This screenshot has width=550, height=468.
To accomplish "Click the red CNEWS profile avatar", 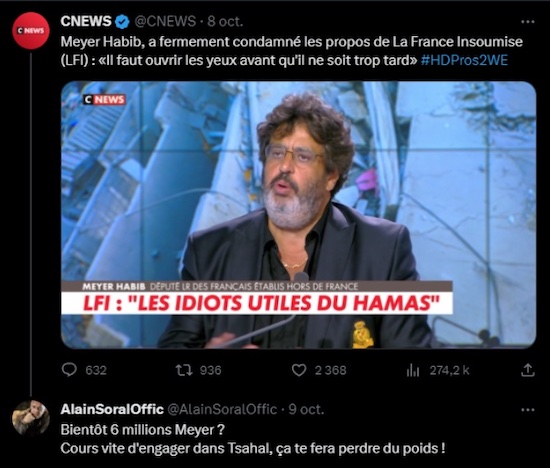I will 31,31.
